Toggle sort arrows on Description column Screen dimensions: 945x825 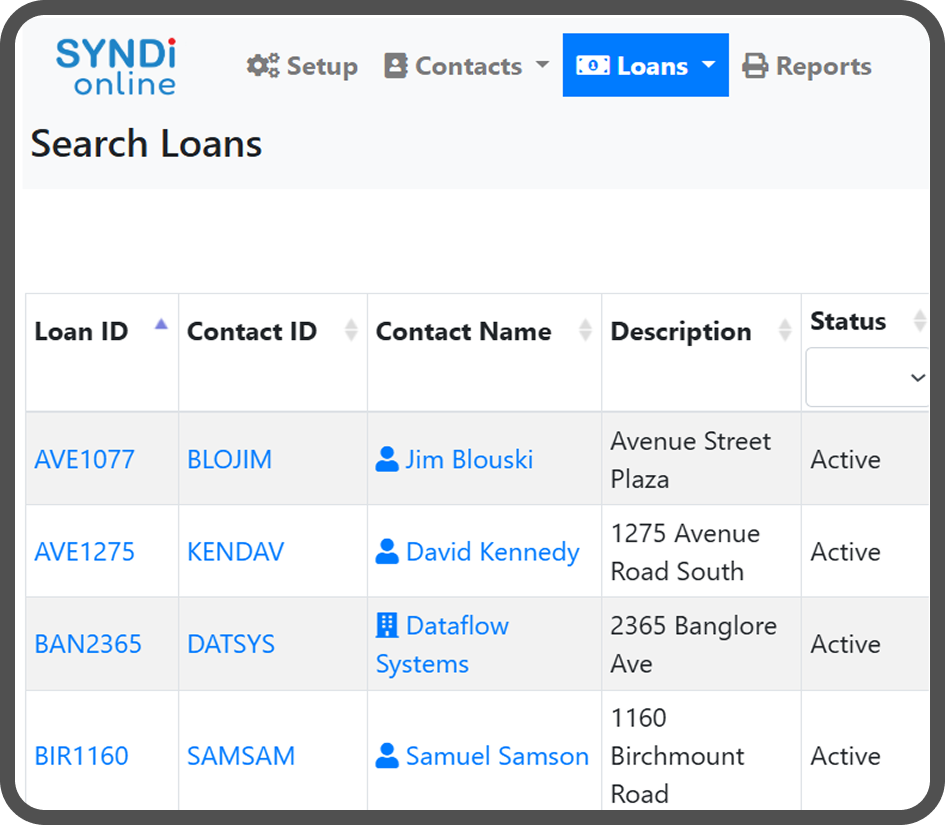pos(785,331)
